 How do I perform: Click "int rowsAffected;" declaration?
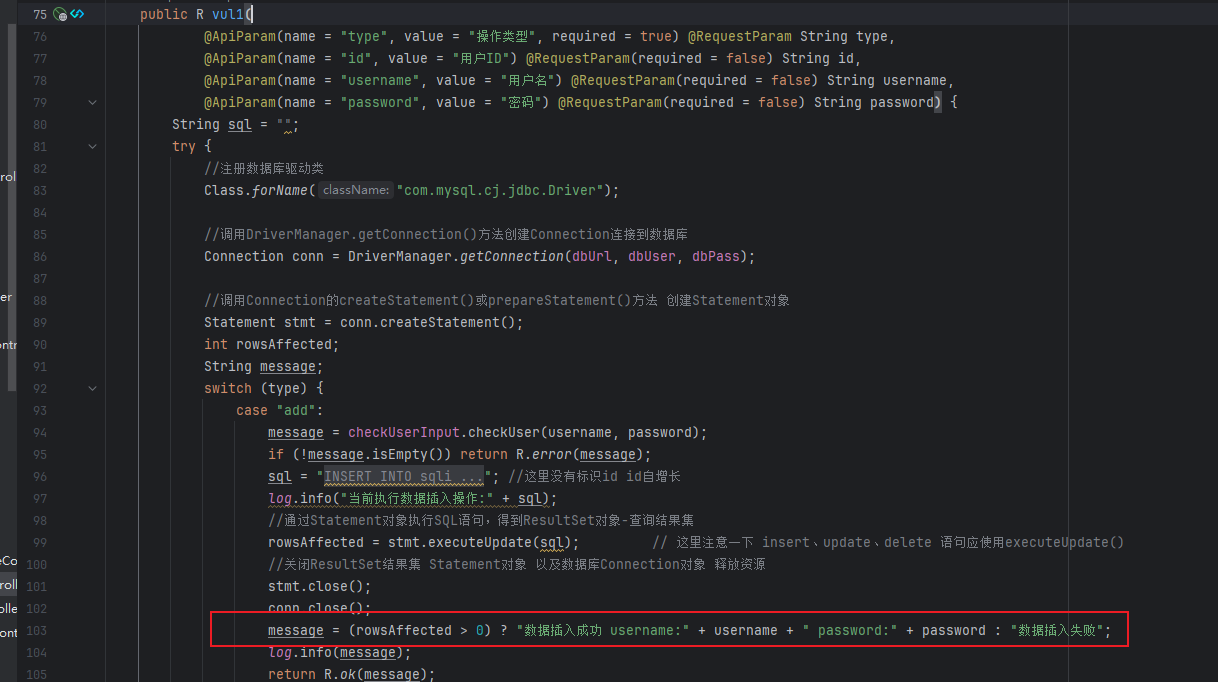point(272,344)
